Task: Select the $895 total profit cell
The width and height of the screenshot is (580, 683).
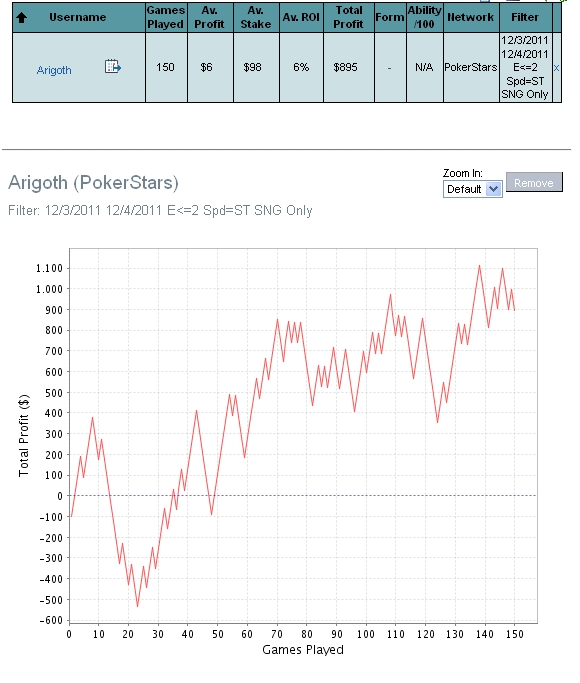Action: click(349, 68)
